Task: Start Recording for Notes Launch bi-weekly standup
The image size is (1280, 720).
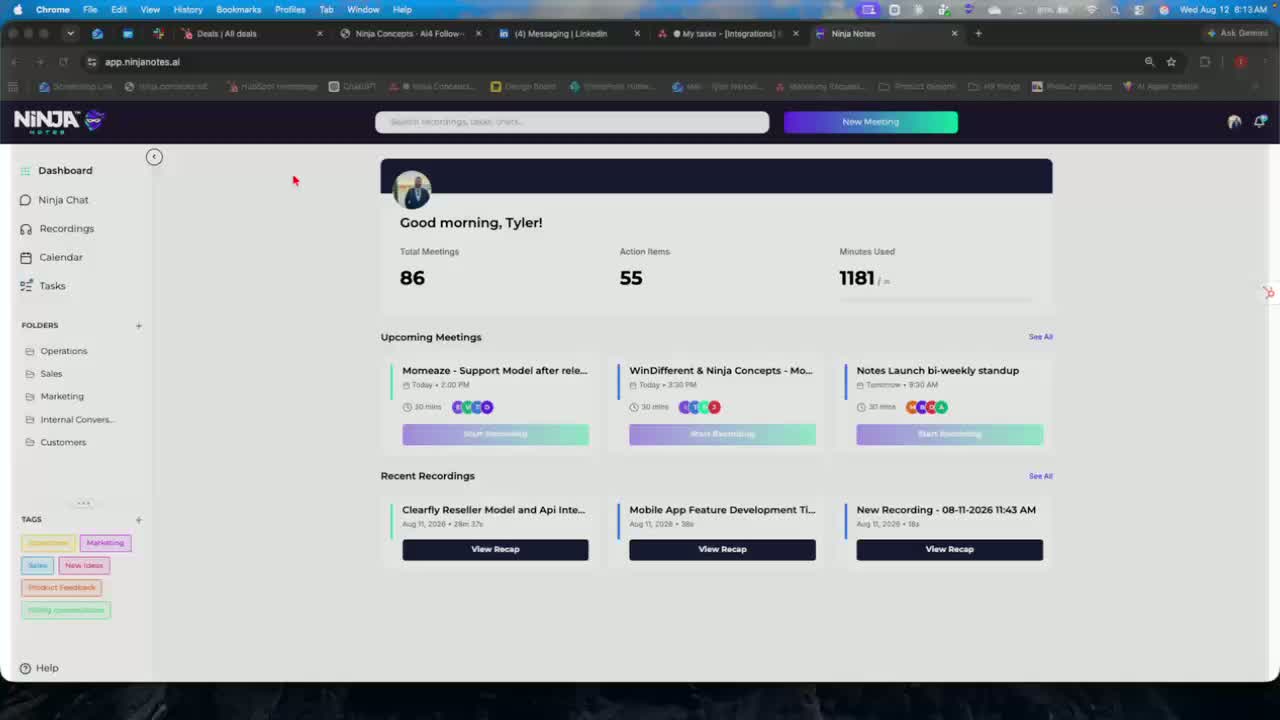Action: pyautogui.click(x=949, y=434)
